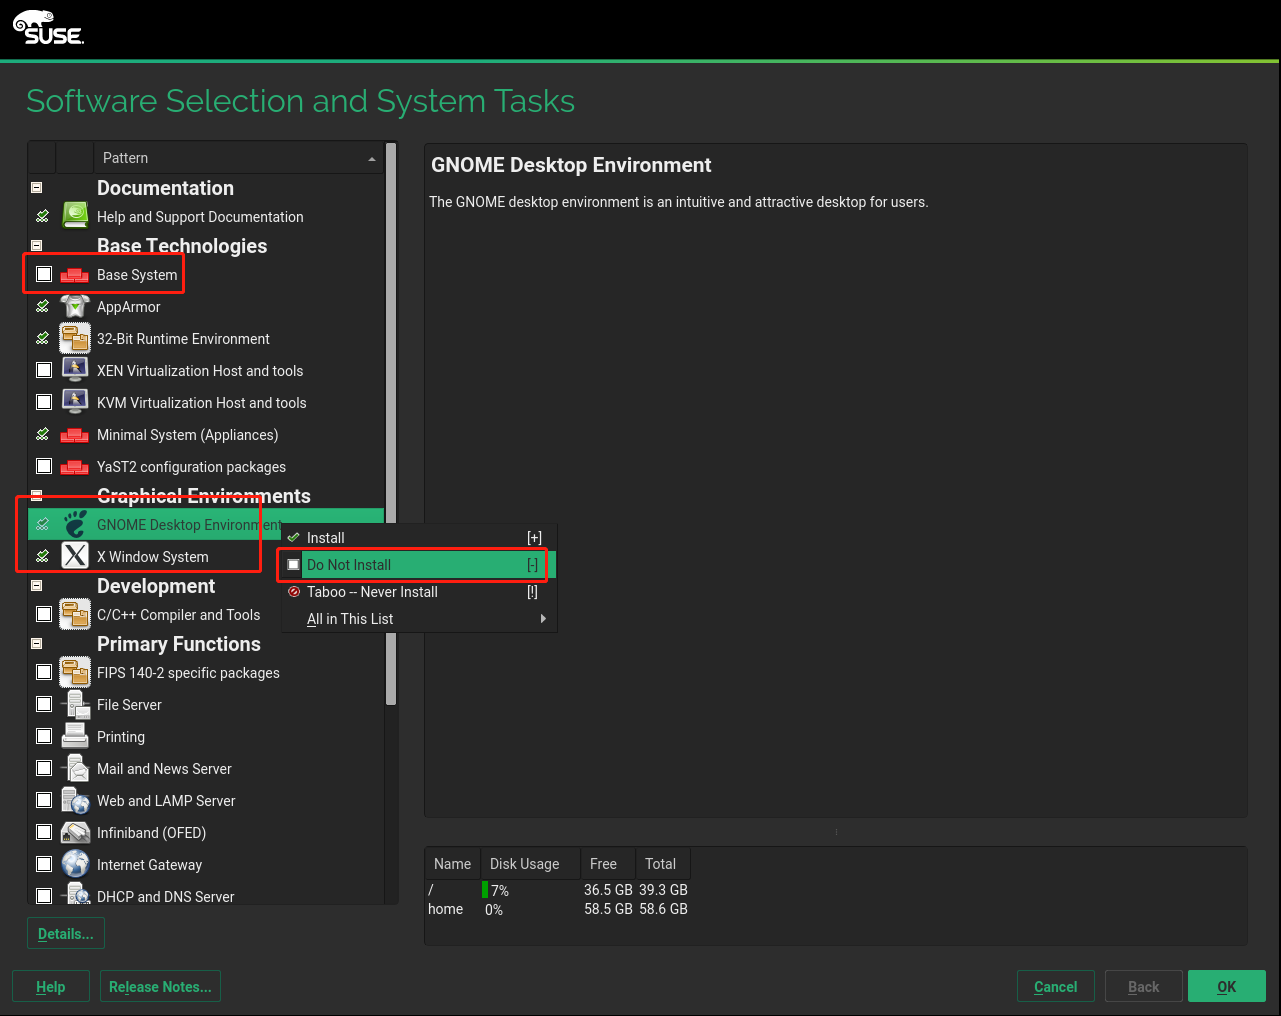Click the Printing printer icon
1281x1016 pixels.
point(75,736)
